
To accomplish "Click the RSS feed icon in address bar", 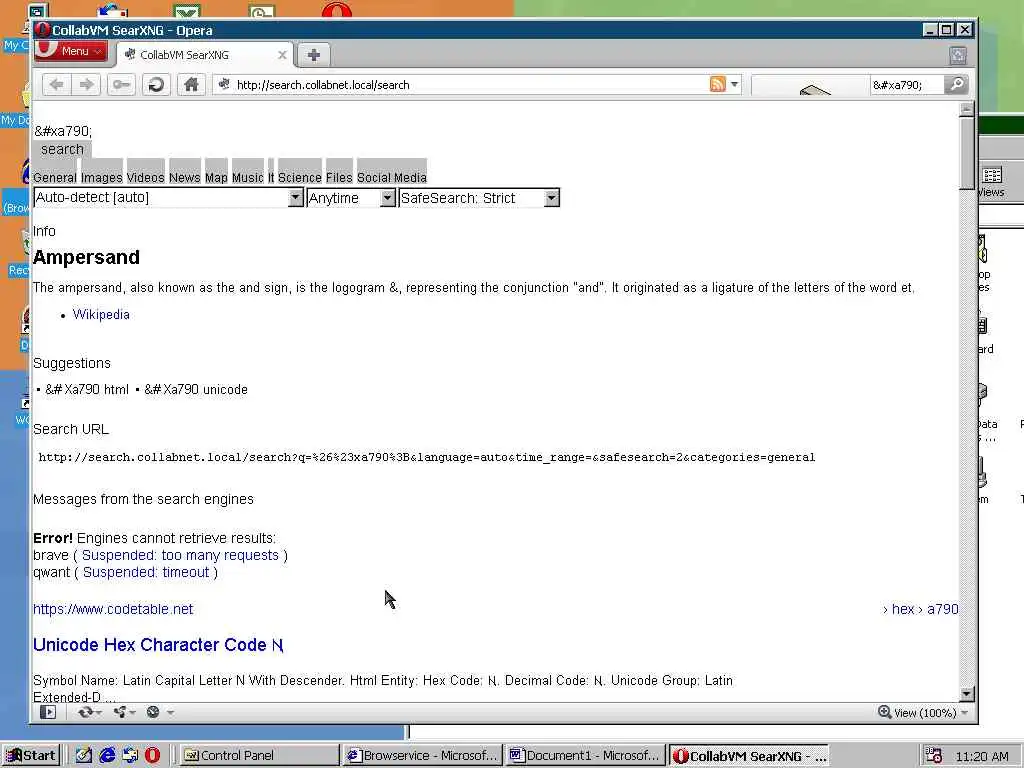I will point(717,84).
